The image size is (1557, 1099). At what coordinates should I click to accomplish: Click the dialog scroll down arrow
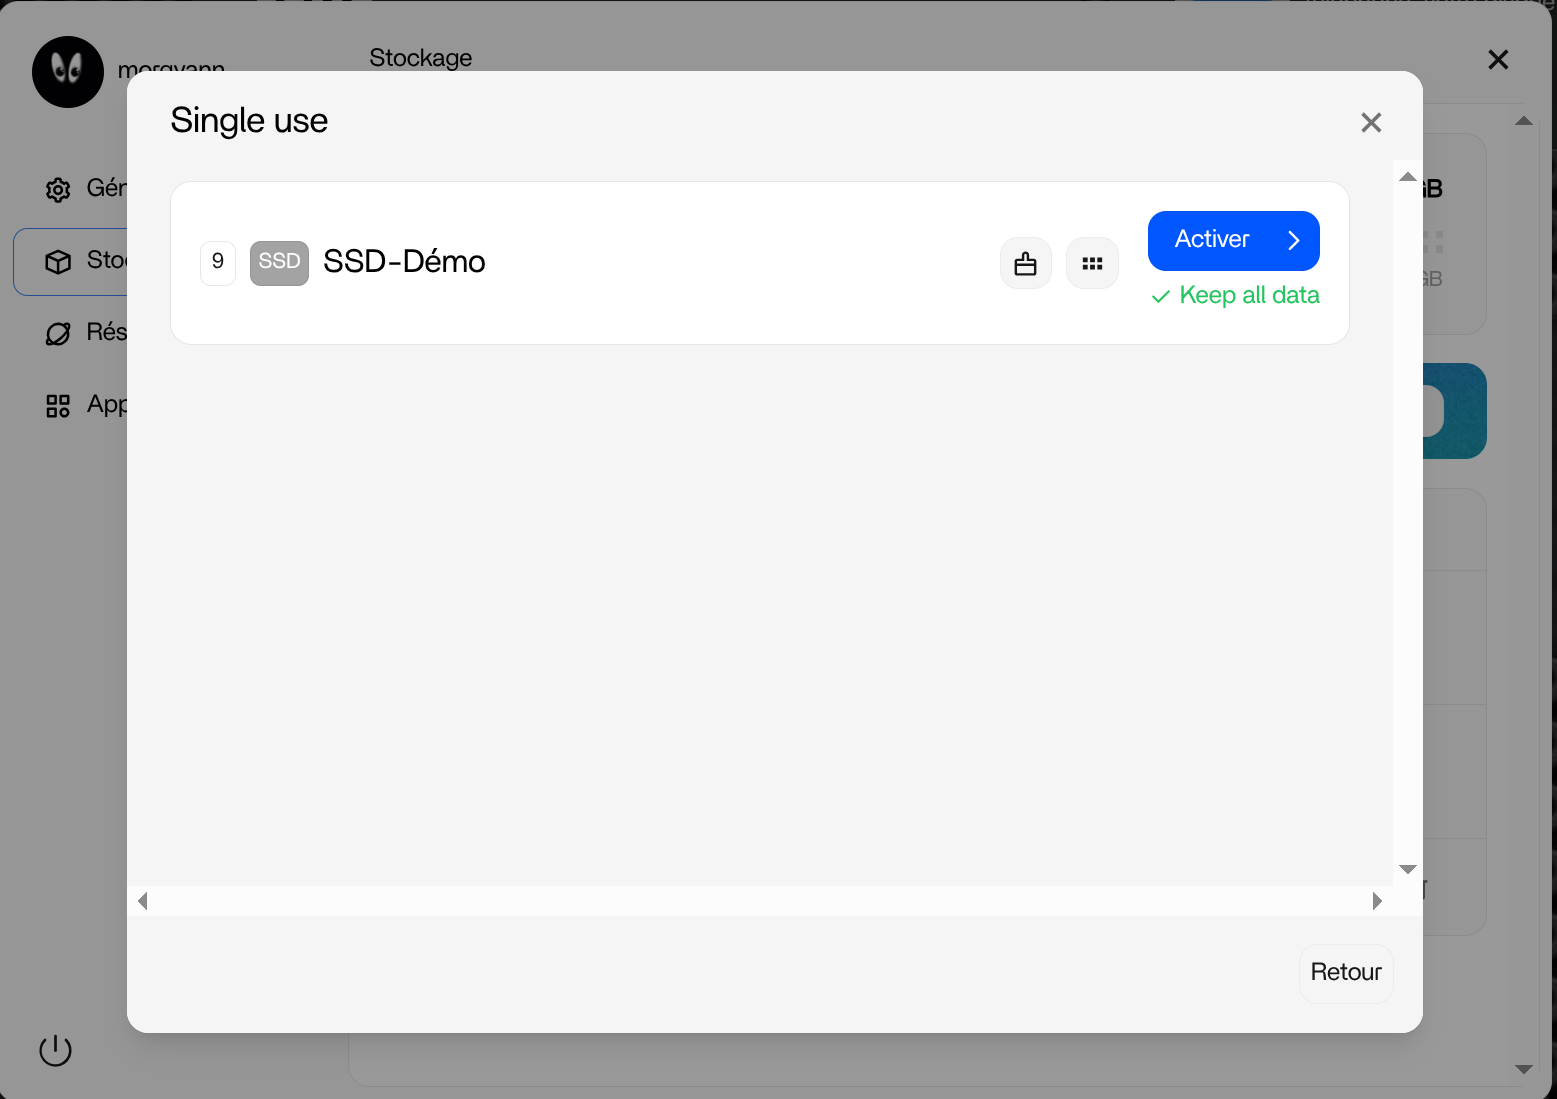click(1407, 869)
